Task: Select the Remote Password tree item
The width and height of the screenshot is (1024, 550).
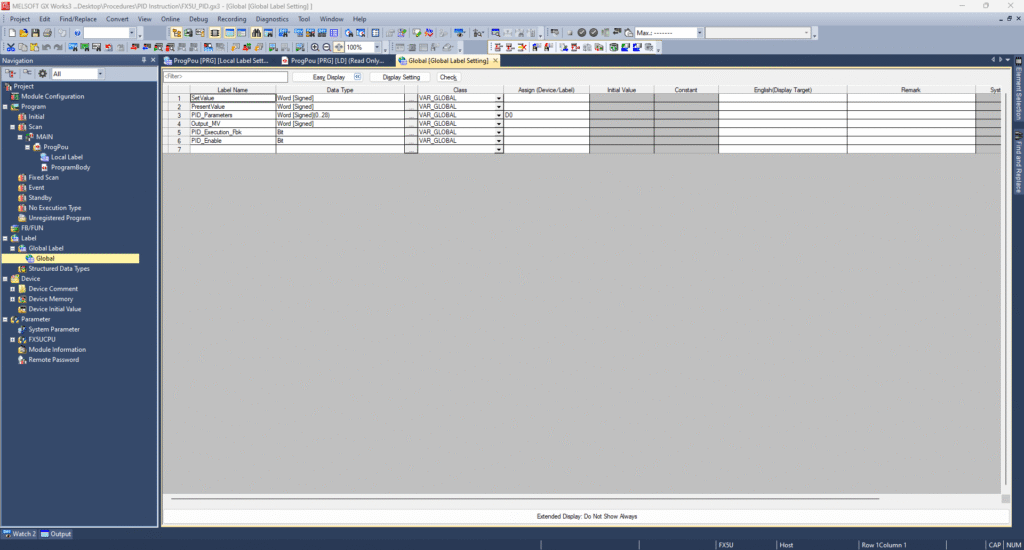Action: (x=54, y=360)
